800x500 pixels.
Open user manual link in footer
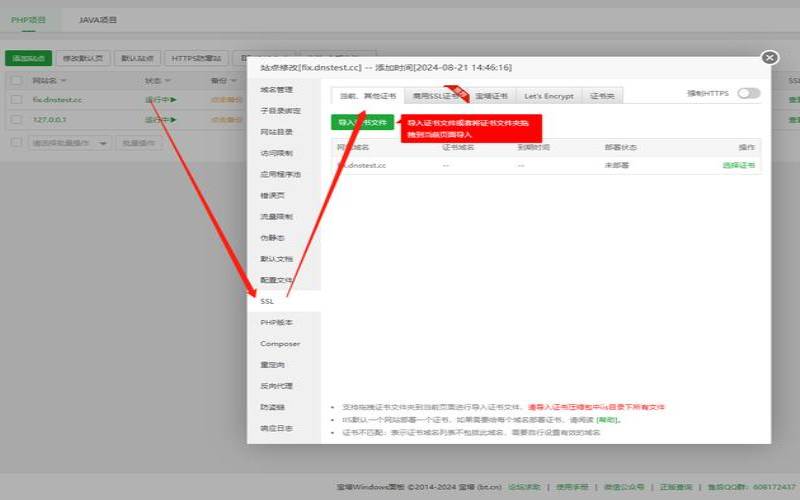coord(572,487)
